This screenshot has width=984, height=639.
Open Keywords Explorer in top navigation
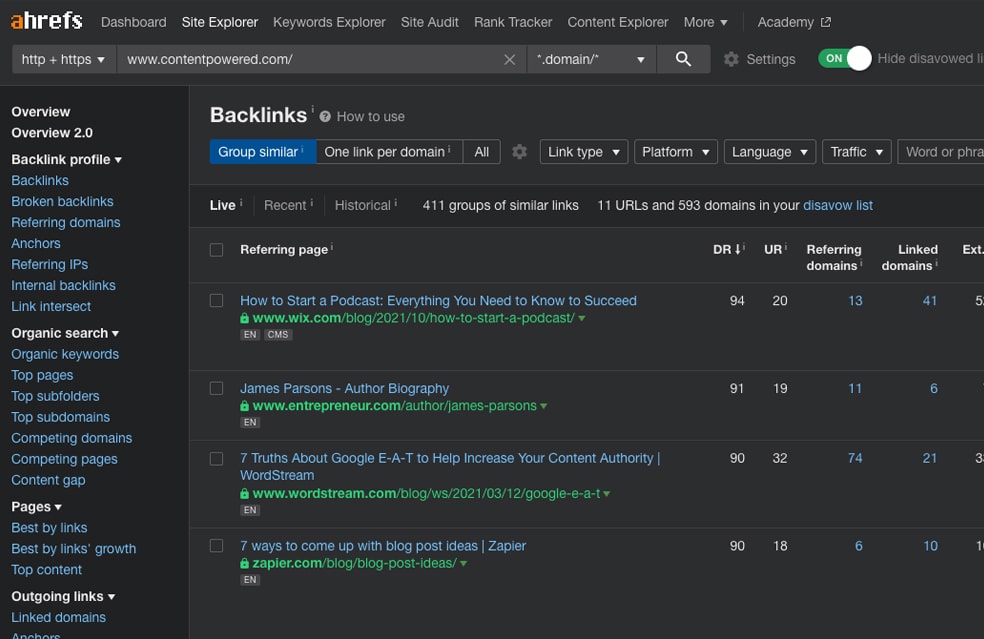click(x=329, y=22)
